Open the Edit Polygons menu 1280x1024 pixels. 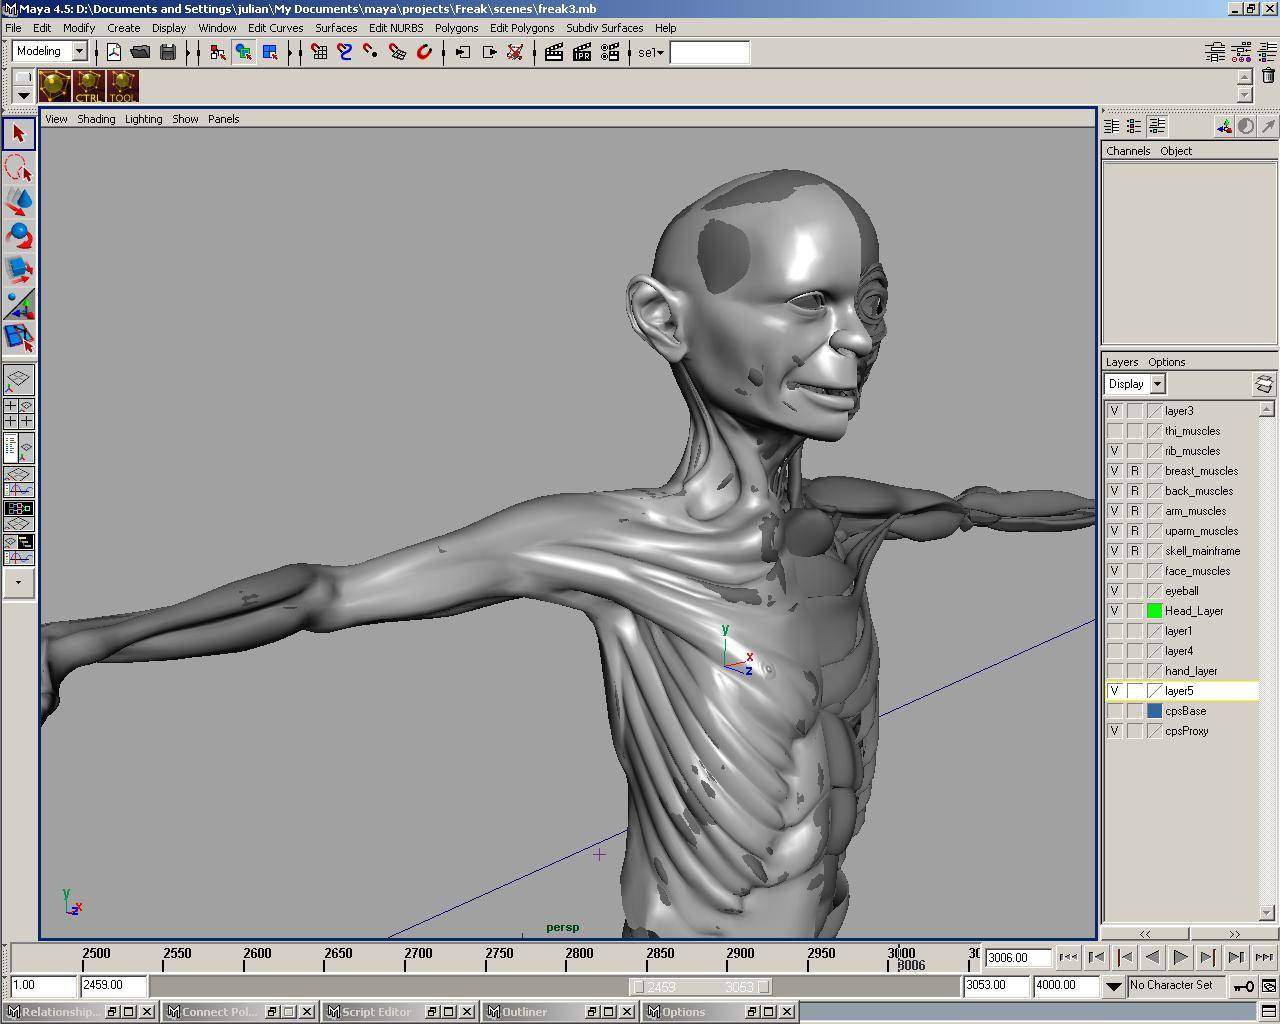(x=521, y=28)
